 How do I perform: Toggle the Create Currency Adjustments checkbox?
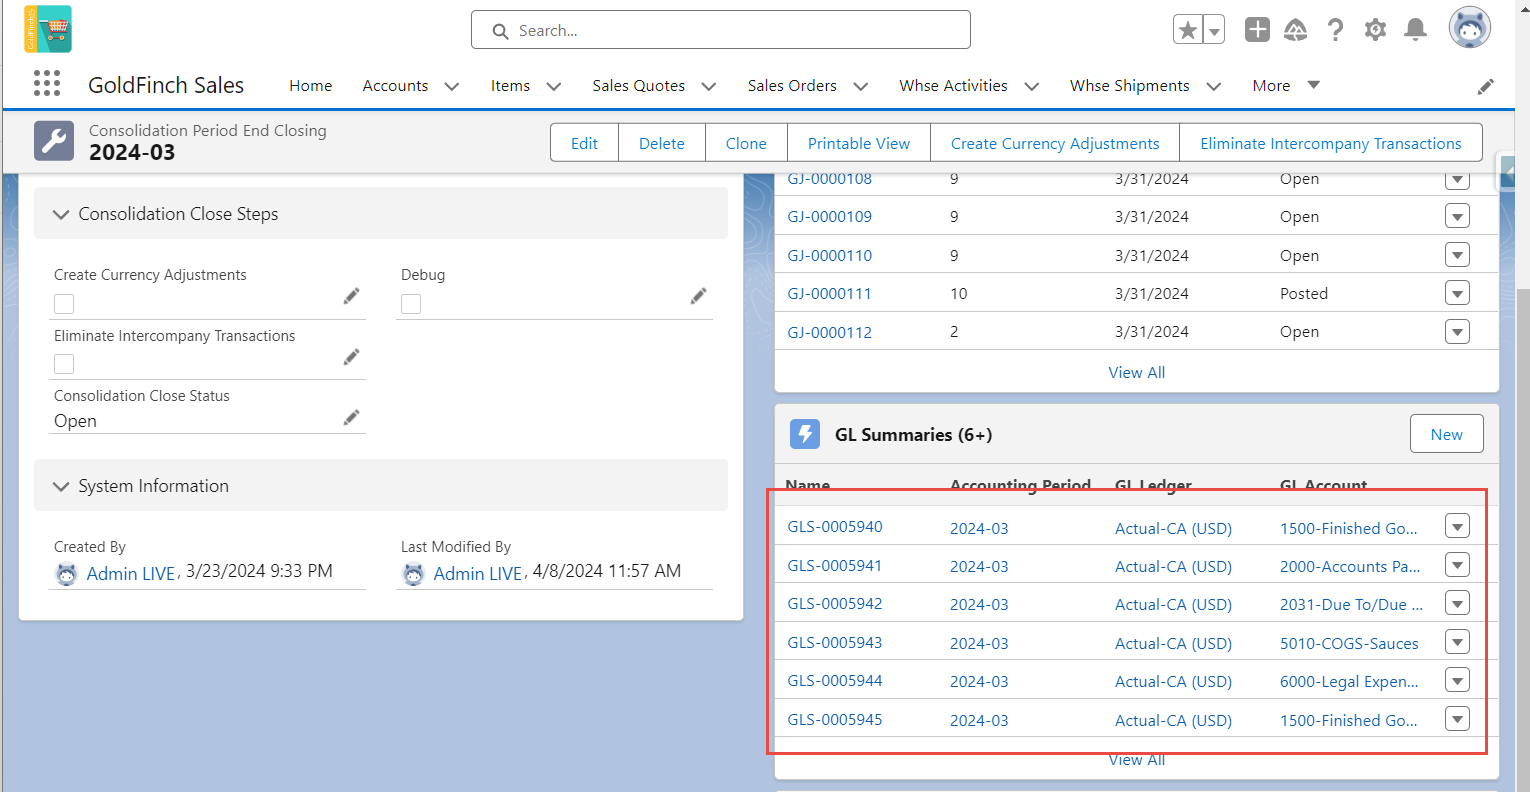(x=64, y=304)
